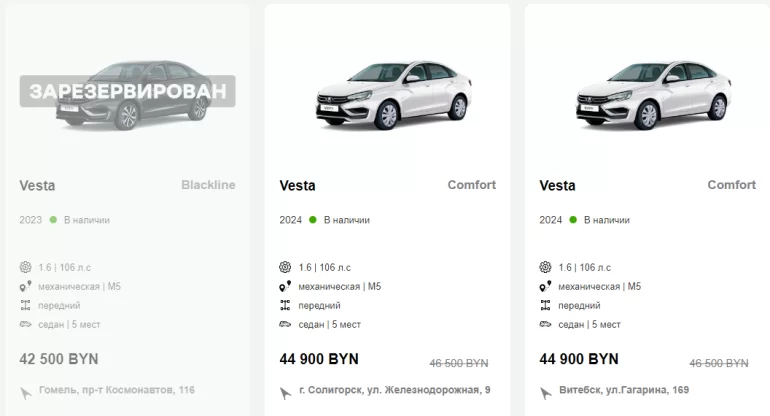Click drivetrain icon on Vitebsk Vesta card
The width and height of the screenshot is (770, 416).
coord(545,305)
